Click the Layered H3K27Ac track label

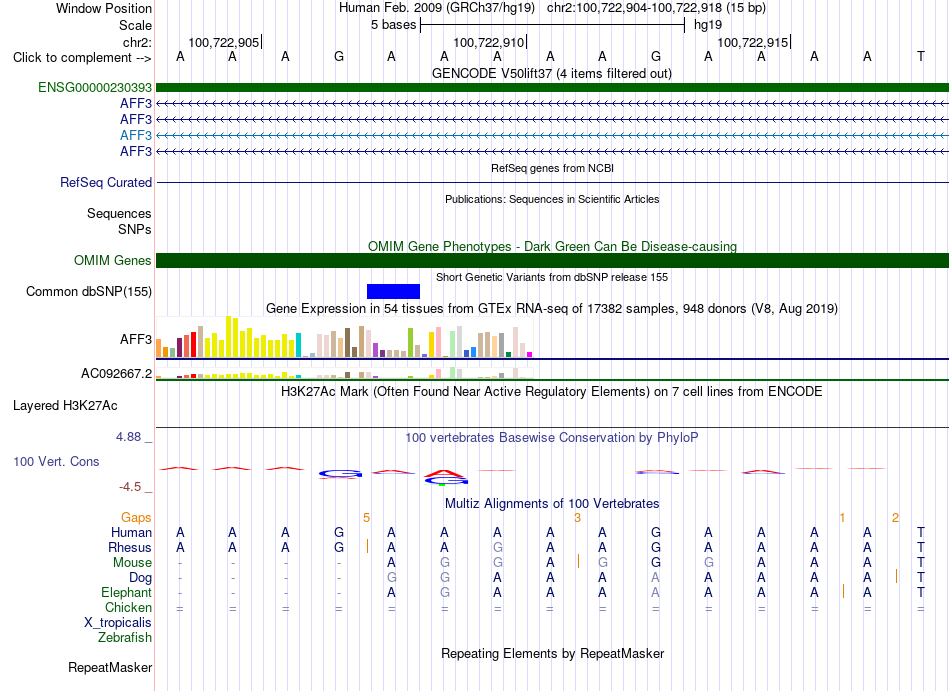pyautogui.click(x=65, y=406)
